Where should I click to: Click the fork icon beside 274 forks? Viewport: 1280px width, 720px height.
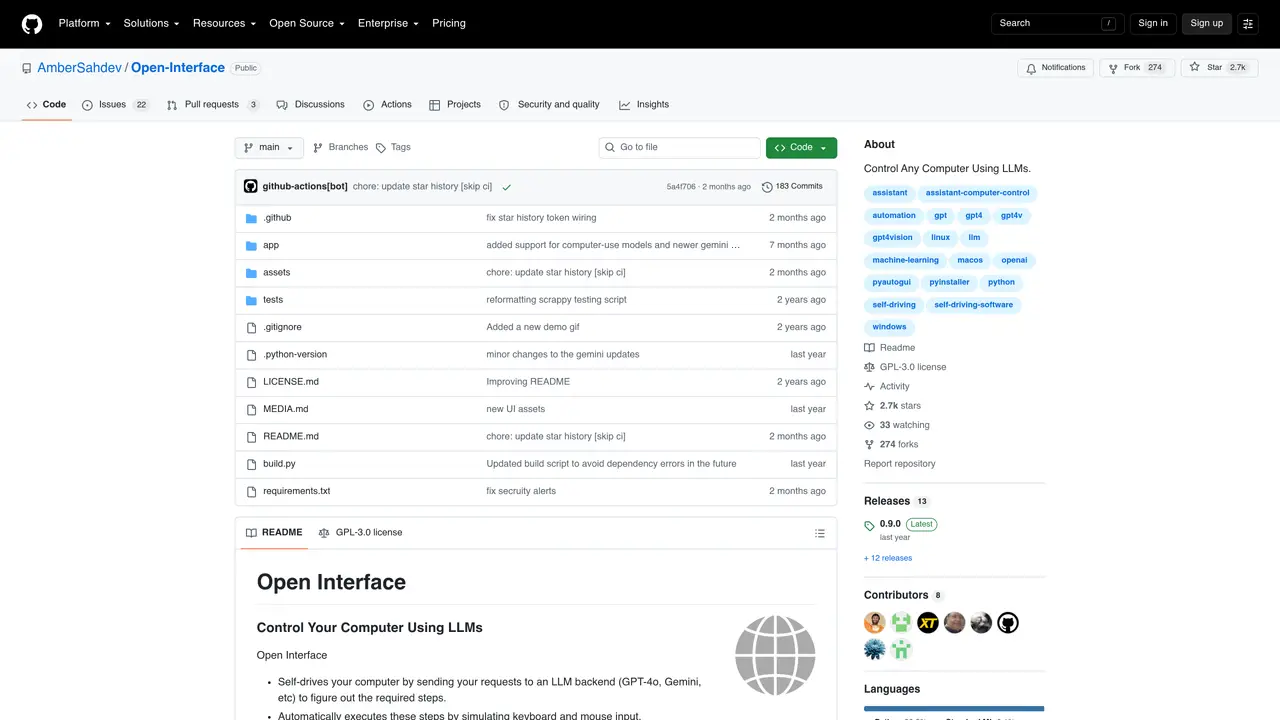(x=869, y=445)
